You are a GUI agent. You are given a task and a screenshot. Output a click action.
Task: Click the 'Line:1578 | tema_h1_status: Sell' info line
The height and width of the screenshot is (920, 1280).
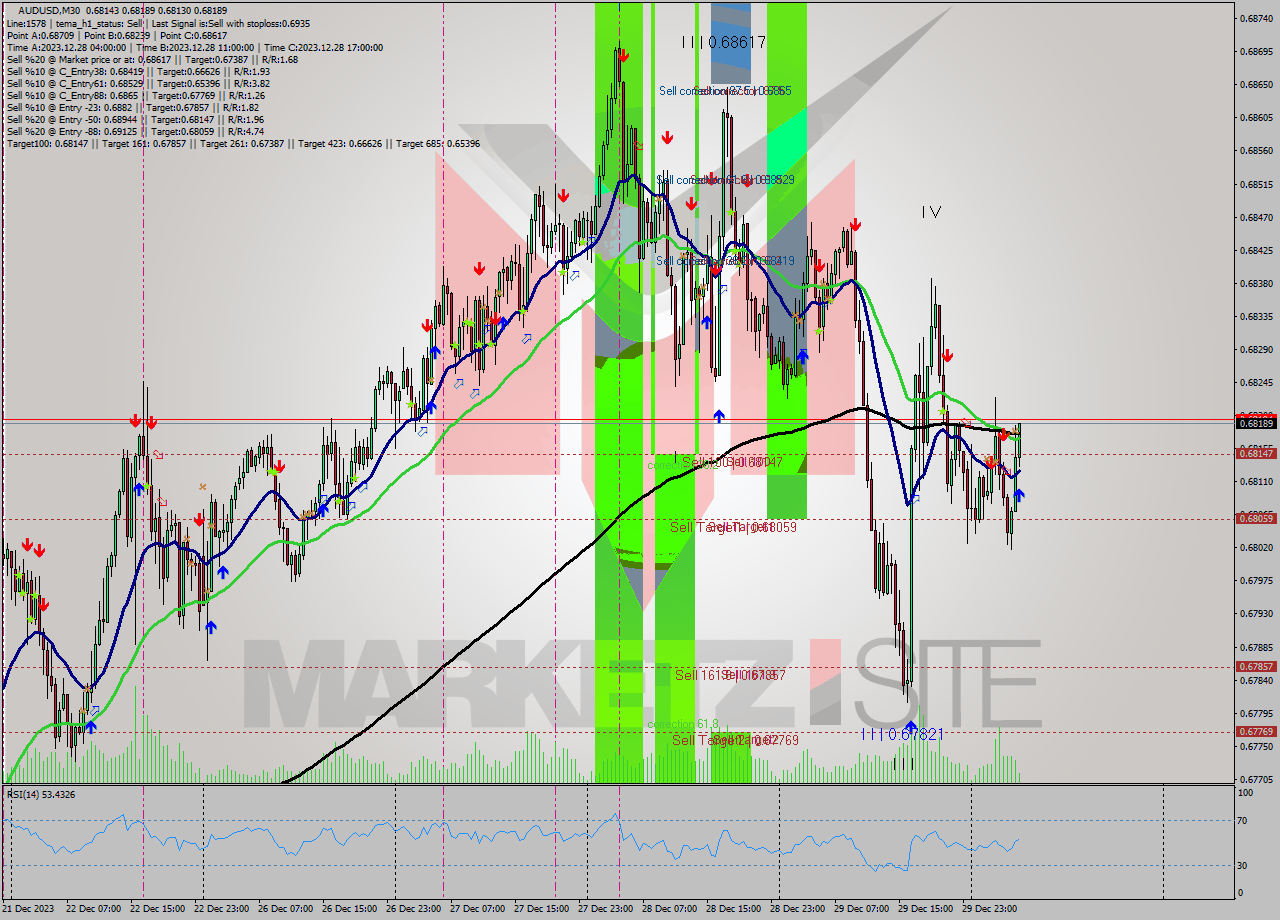pos(158,23)
